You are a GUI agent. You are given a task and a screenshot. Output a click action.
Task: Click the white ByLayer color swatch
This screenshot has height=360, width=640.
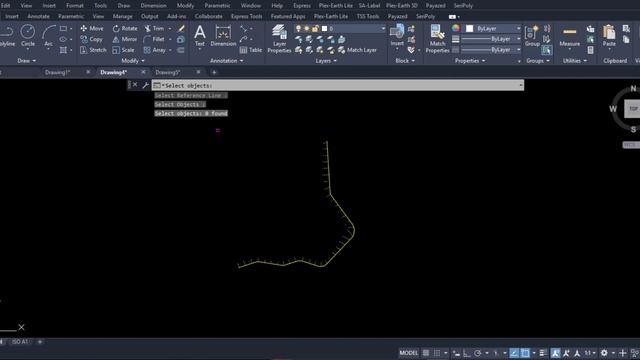point(470,29)
